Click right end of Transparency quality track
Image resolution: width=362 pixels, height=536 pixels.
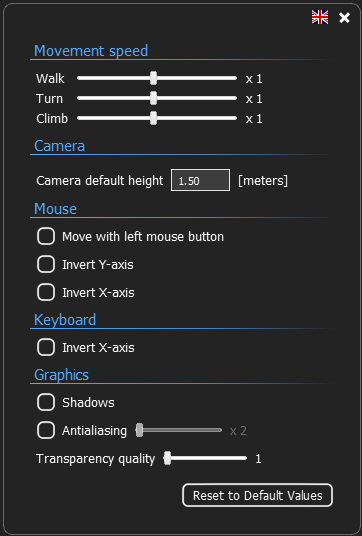[x=244, y=458]
